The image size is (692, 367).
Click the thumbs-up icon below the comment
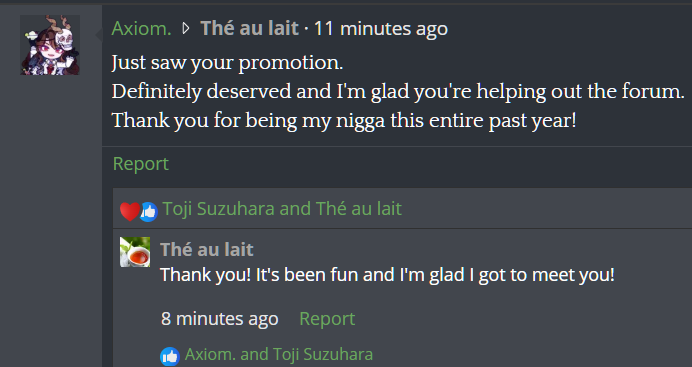(x=170, y=356)
